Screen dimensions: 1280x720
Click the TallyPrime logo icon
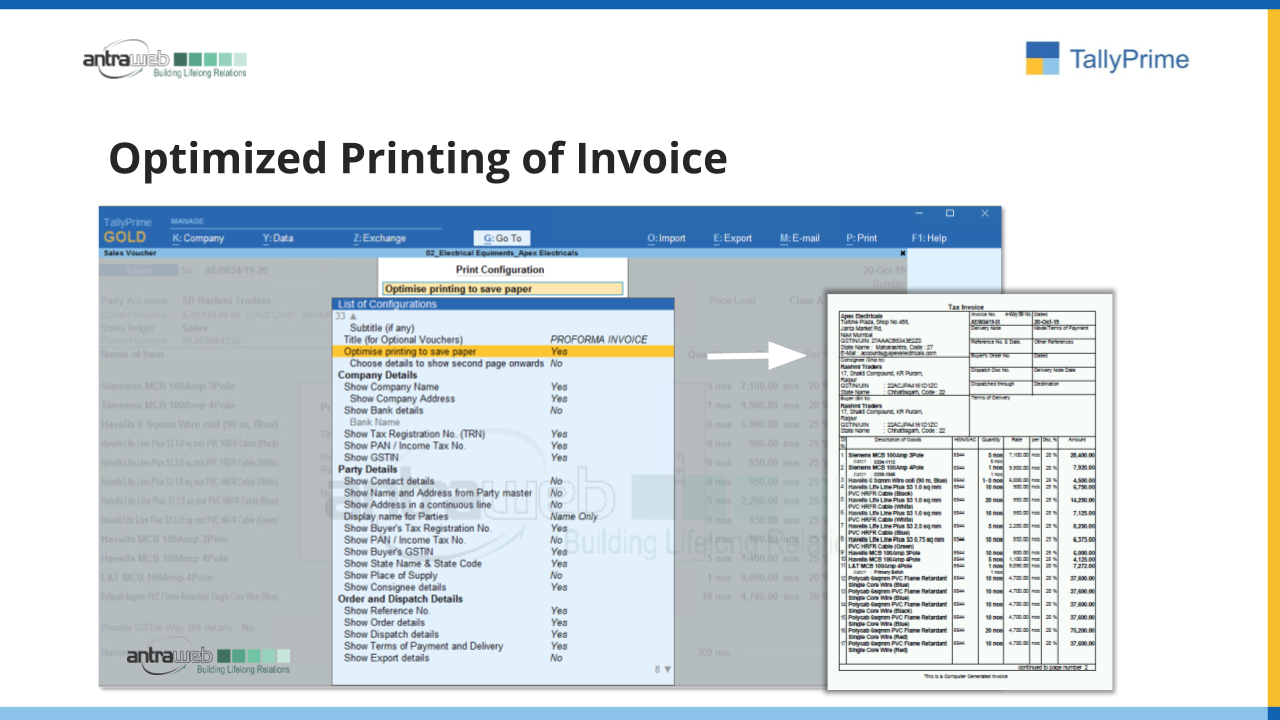pyautogui.click(x=1042, y=58)
